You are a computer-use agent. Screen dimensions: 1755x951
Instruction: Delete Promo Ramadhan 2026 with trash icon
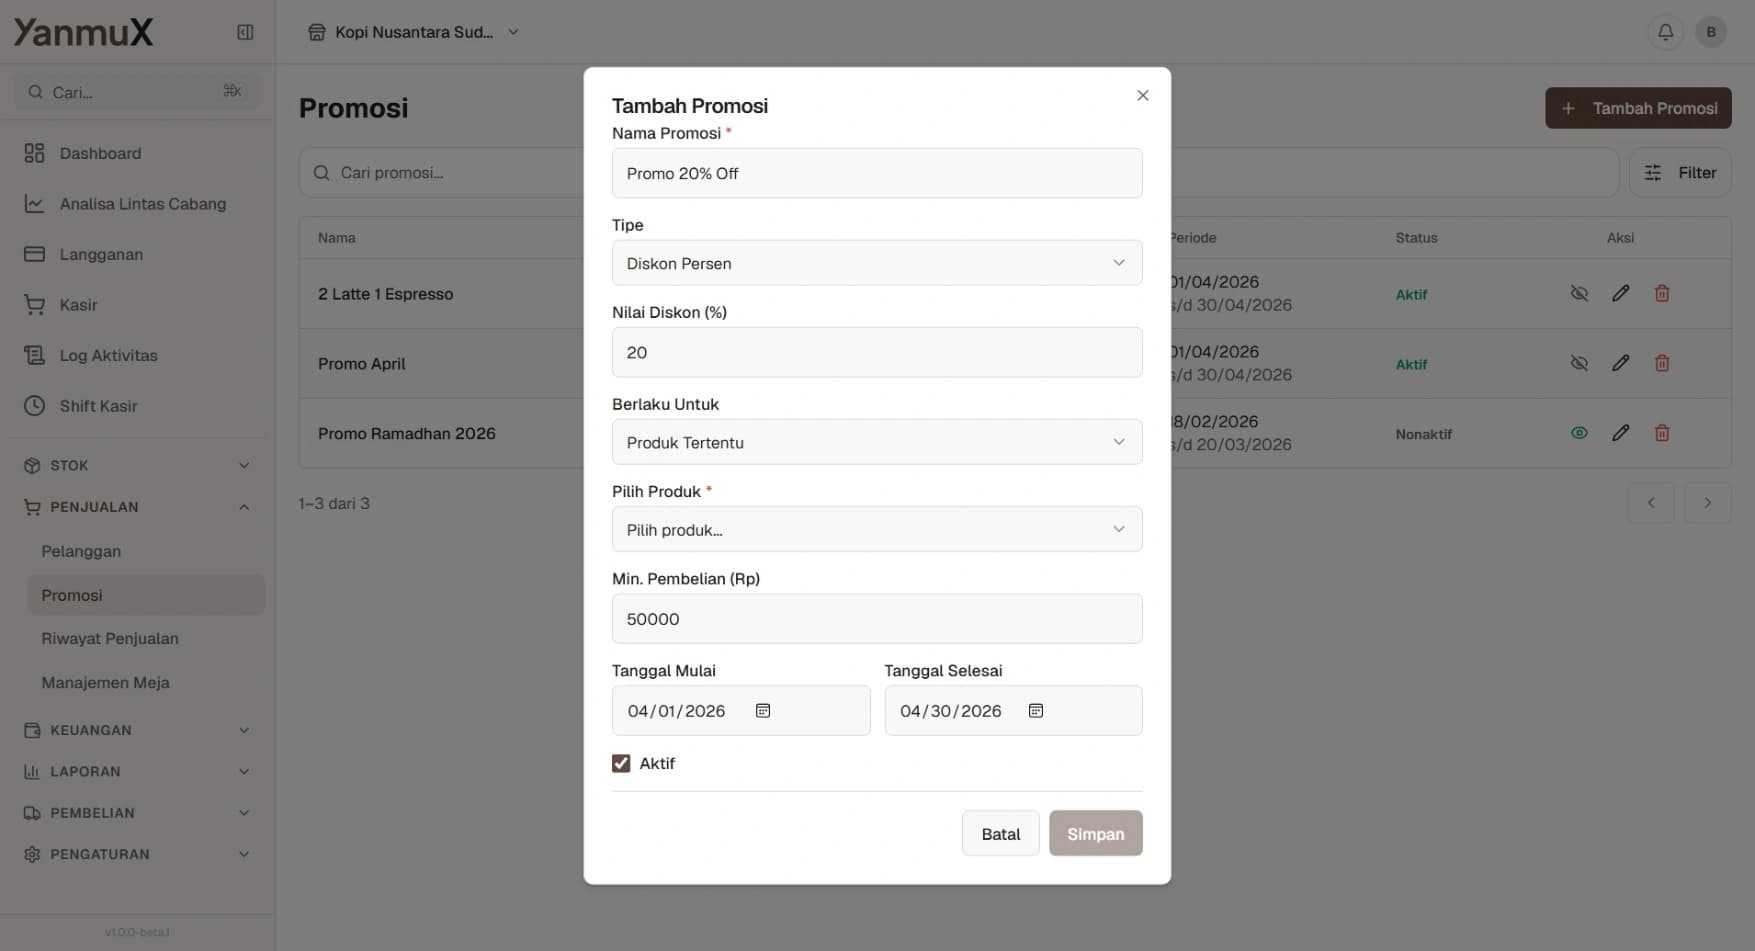(x=1661, y=434)
